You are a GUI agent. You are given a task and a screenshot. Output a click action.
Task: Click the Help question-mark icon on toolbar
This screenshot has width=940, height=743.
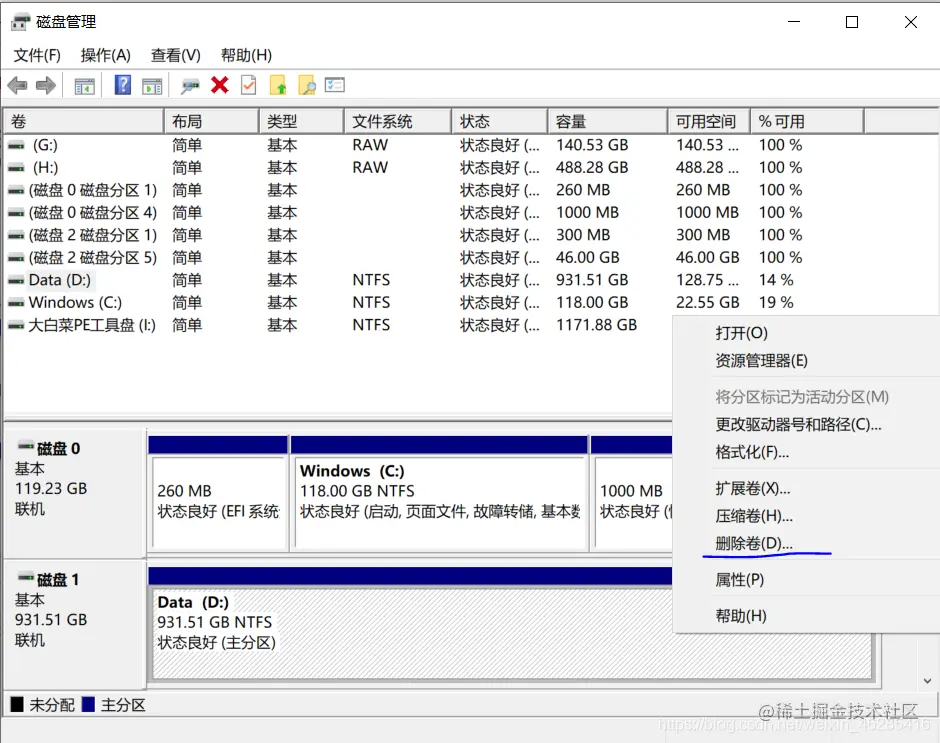[x=122, y=85]
